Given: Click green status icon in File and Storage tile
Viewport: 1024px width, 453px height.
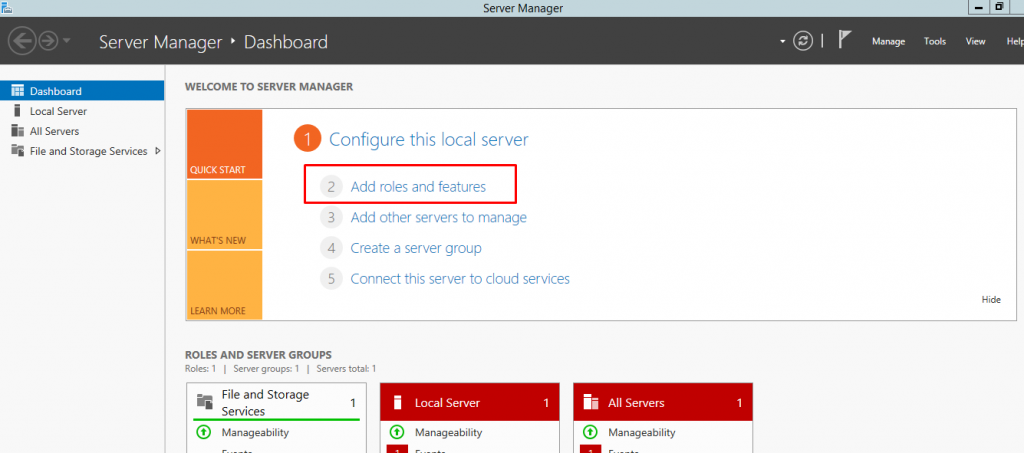Looking at the screenshot, I should [x=203, y=432].
